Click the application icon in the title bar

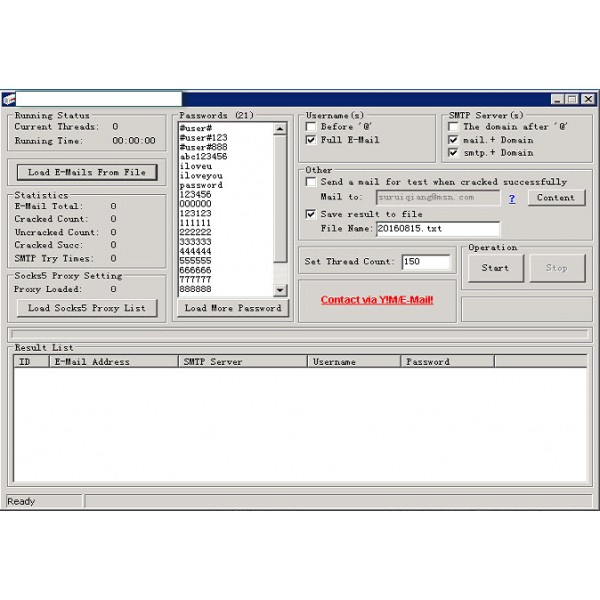[8, 99]
